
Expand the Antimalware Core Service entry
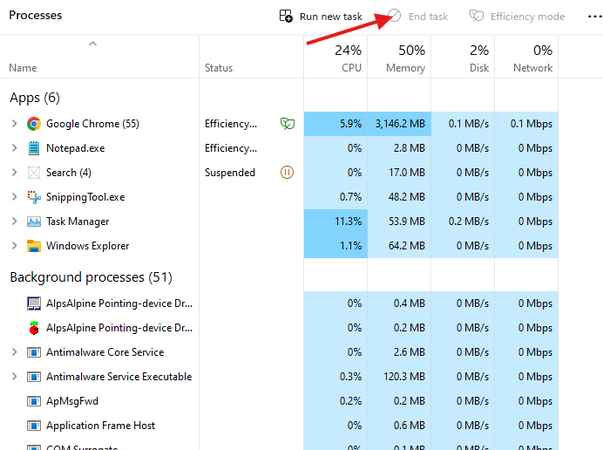tap(14, 352)
